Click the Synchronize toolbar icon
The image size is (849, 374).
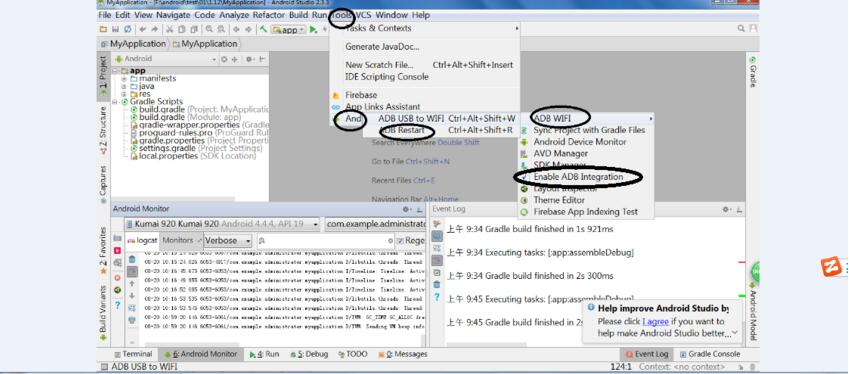click(x=128, y=29)
